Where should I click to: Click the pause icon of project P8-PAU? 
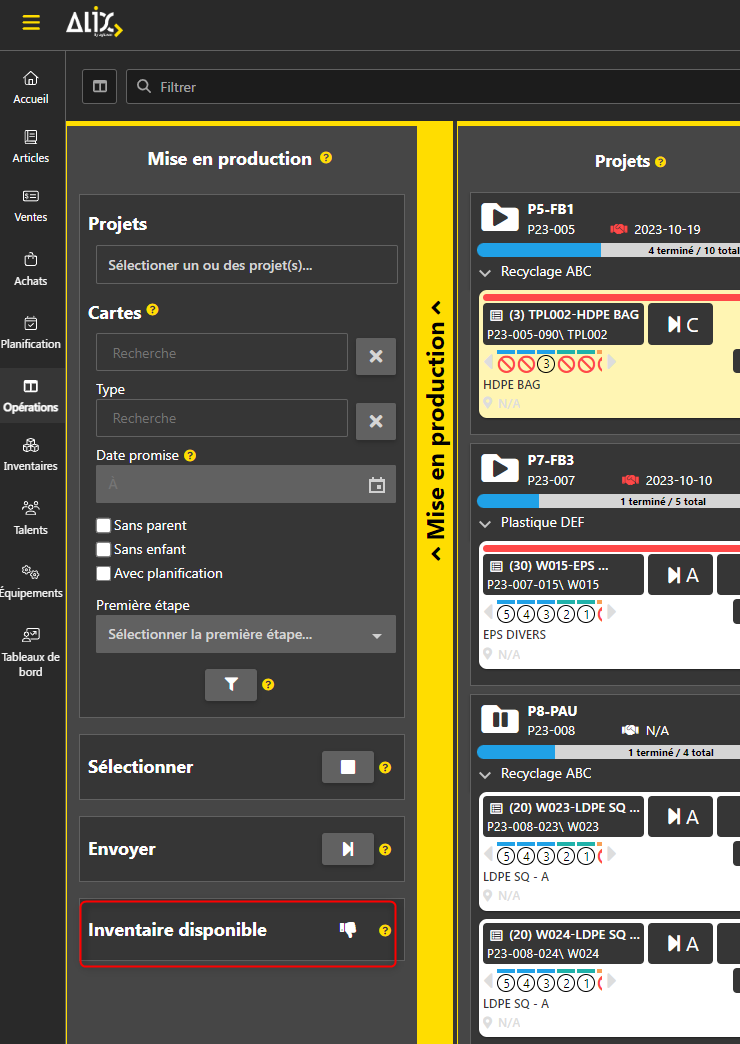pos(497,720)
